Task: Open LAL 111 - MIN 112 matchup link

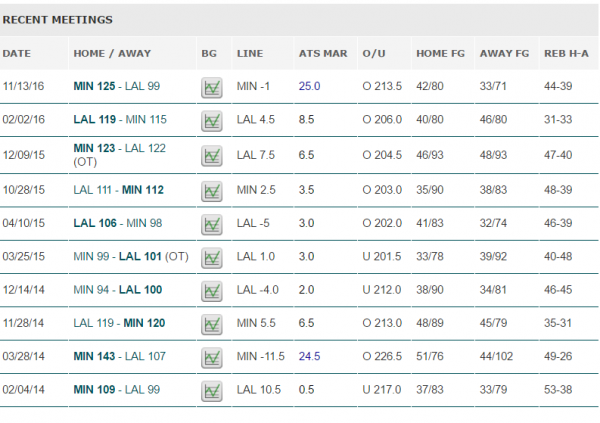Action: point(118,190)
